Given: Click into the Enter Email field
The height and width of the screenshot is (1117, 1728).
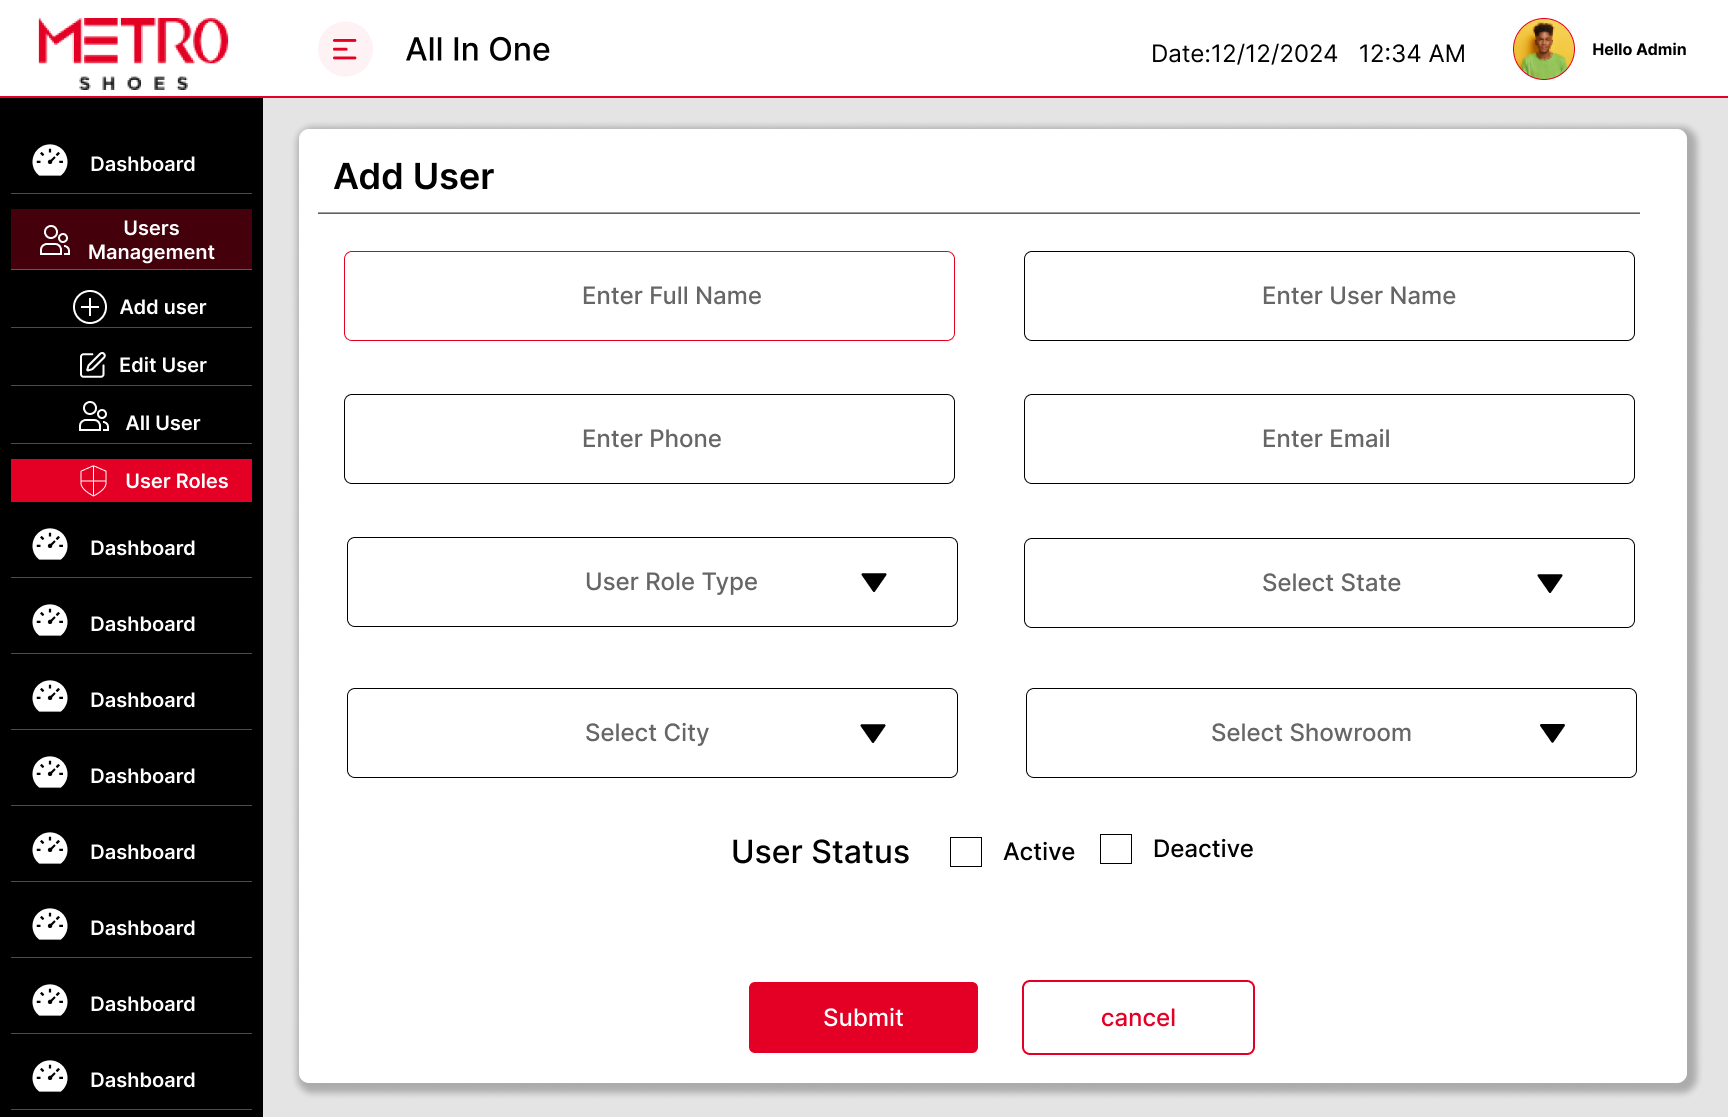Looking at the screenshot, I should coord(1329,439).
